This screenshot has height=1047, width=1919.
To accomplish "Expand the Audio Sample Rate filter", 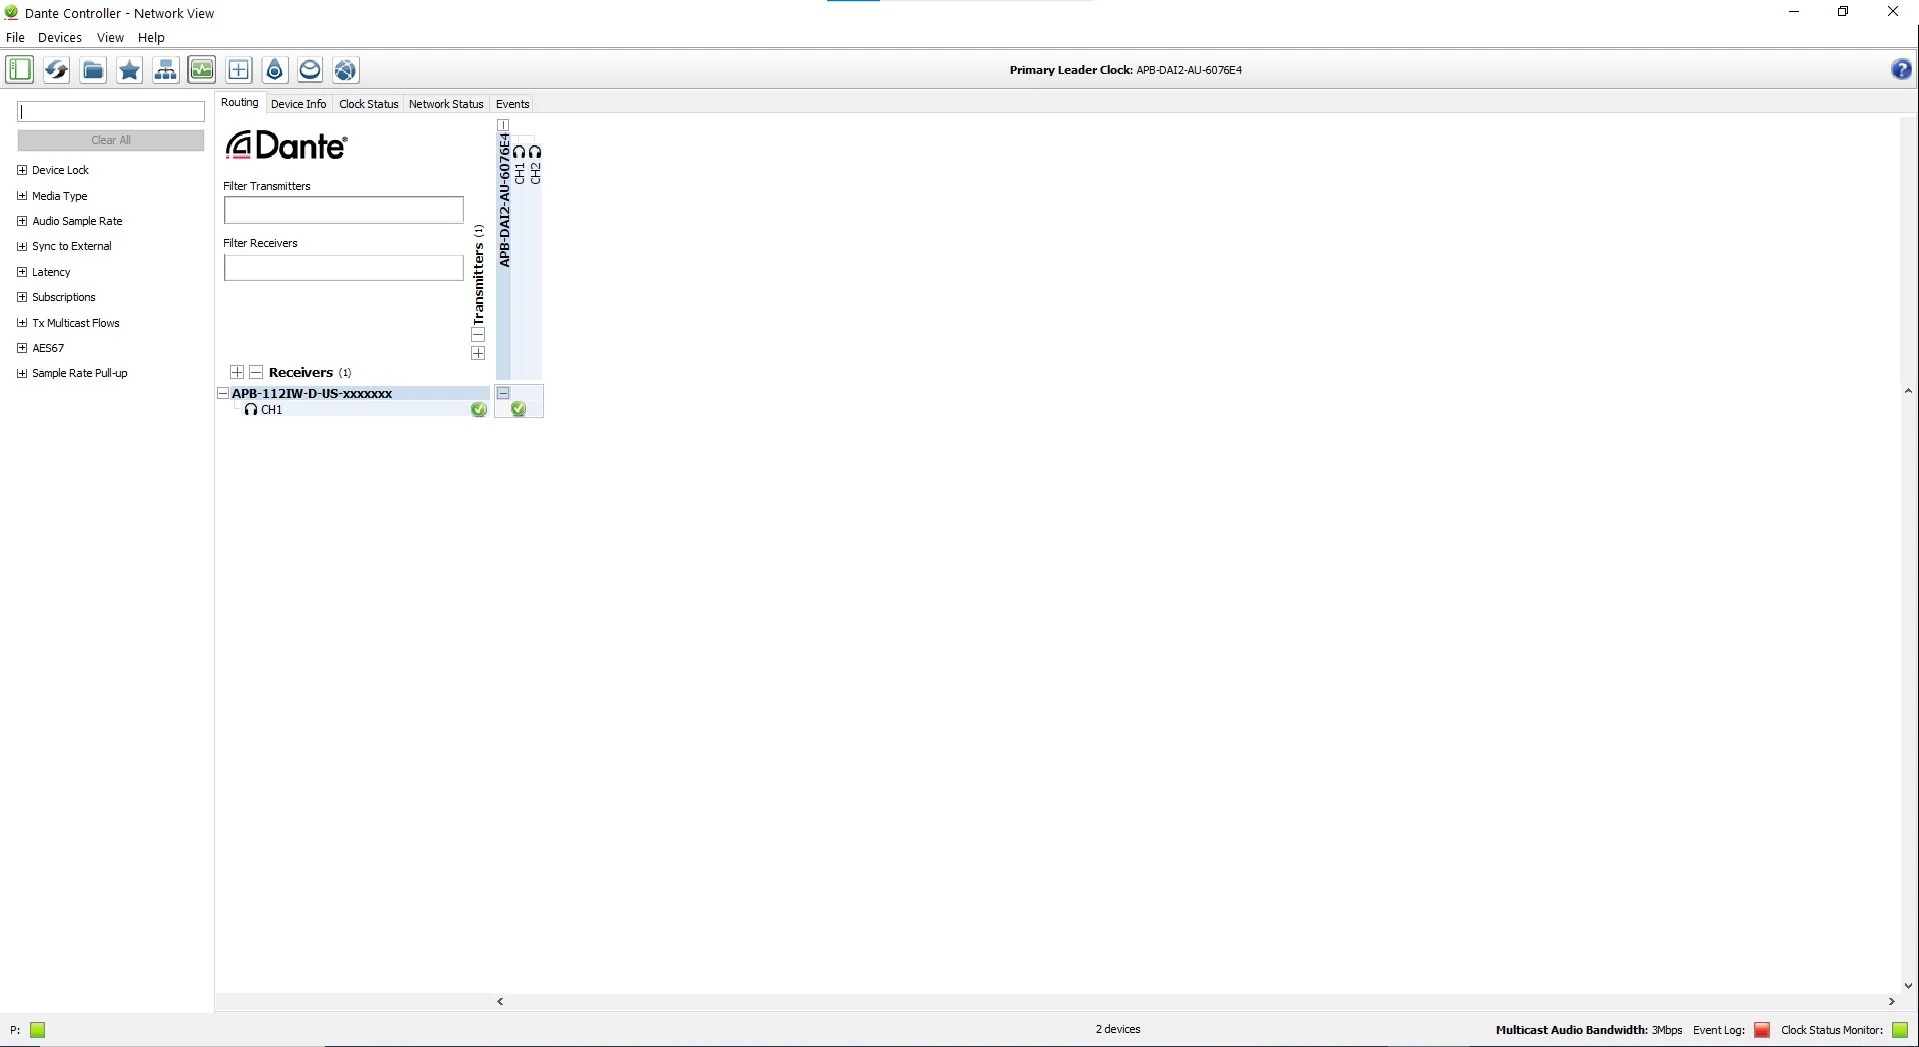I will pos(22,221).
